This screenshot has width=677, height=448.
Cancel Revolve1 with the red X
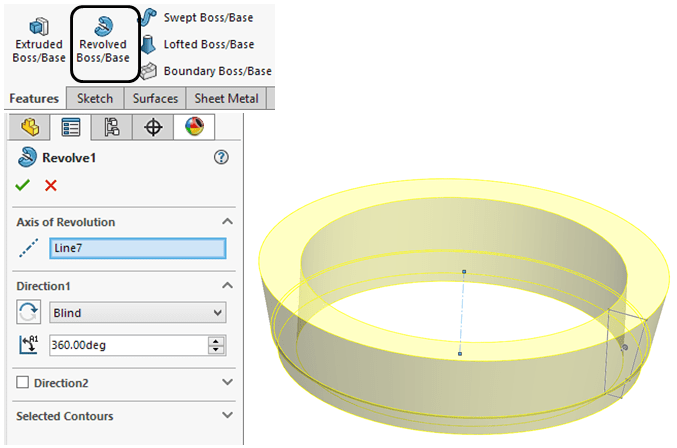coord(51,185)
